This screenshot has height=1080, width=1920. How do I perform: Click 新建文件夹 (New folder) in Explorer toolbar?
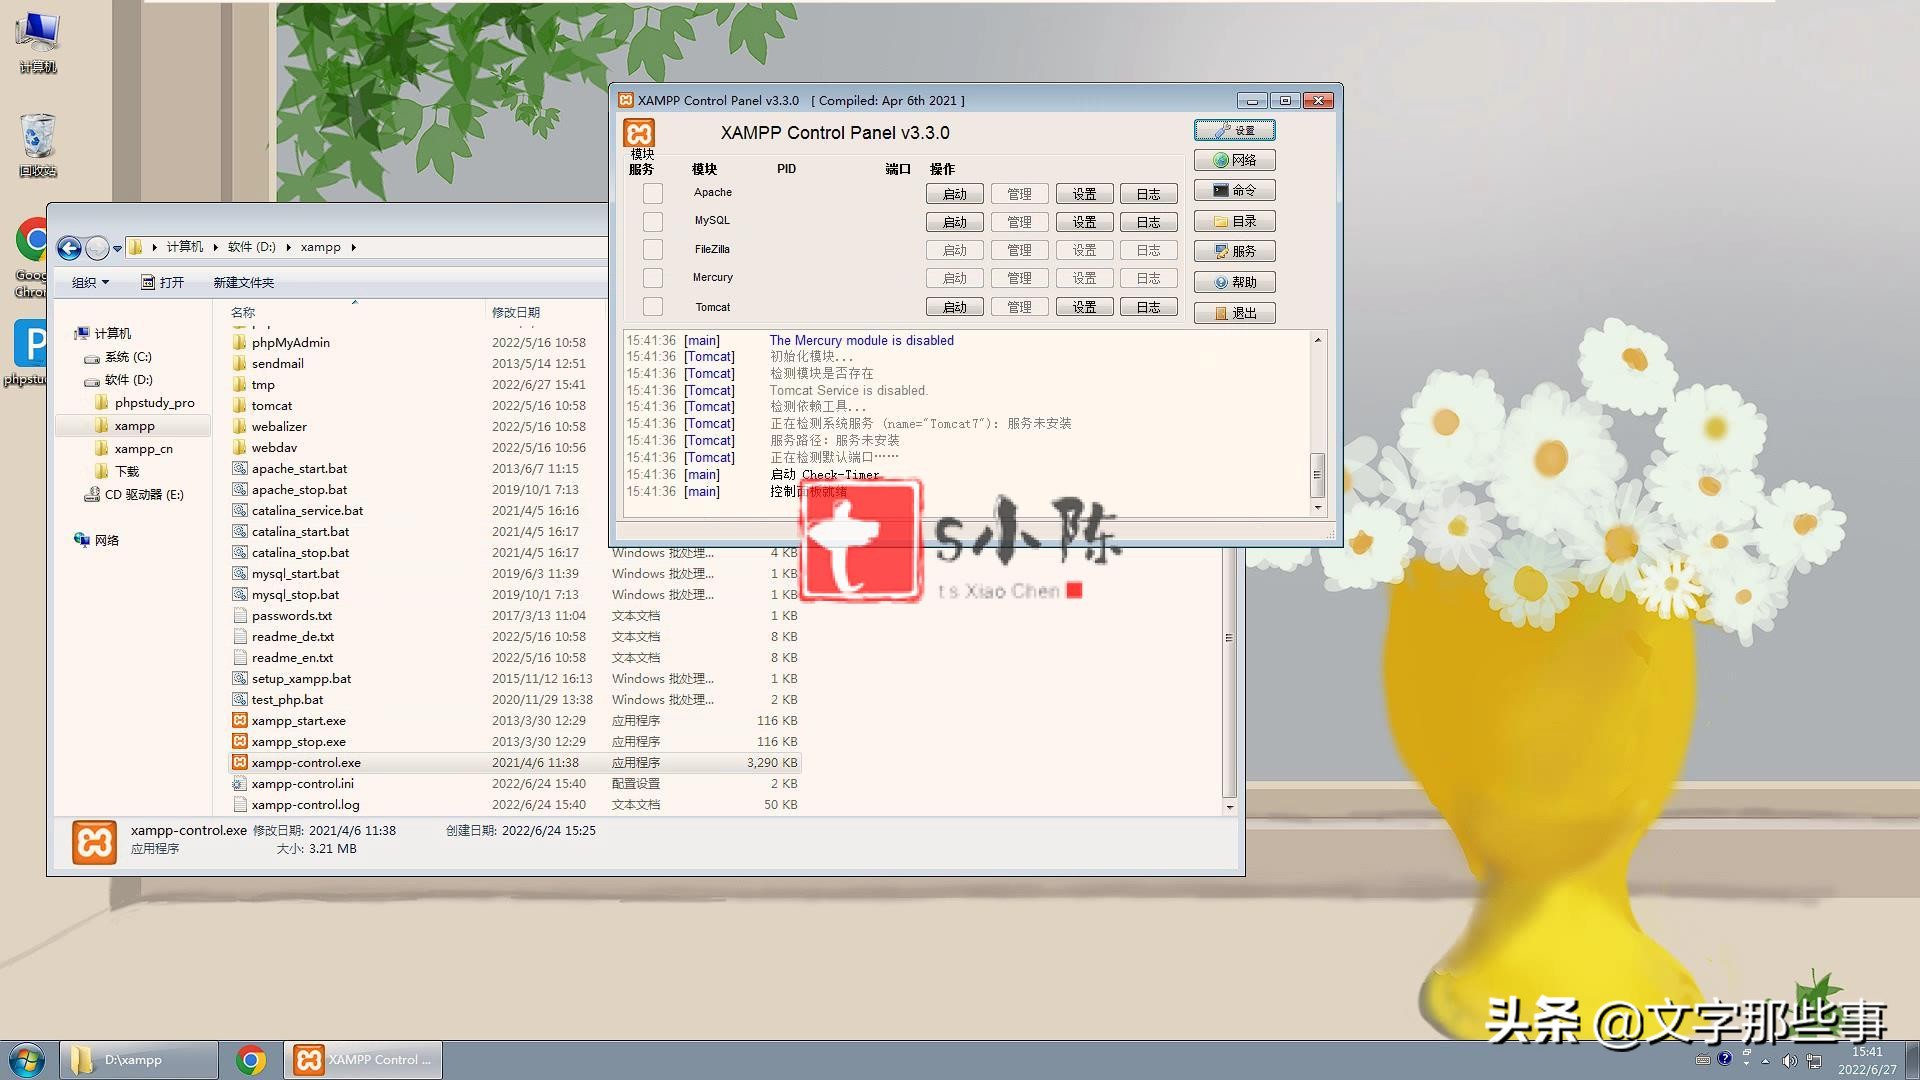pos(243,282)
